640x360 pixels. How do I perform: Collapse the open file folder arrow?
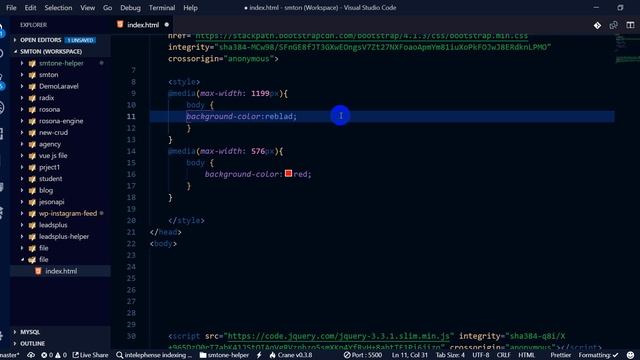click(22, 260)
